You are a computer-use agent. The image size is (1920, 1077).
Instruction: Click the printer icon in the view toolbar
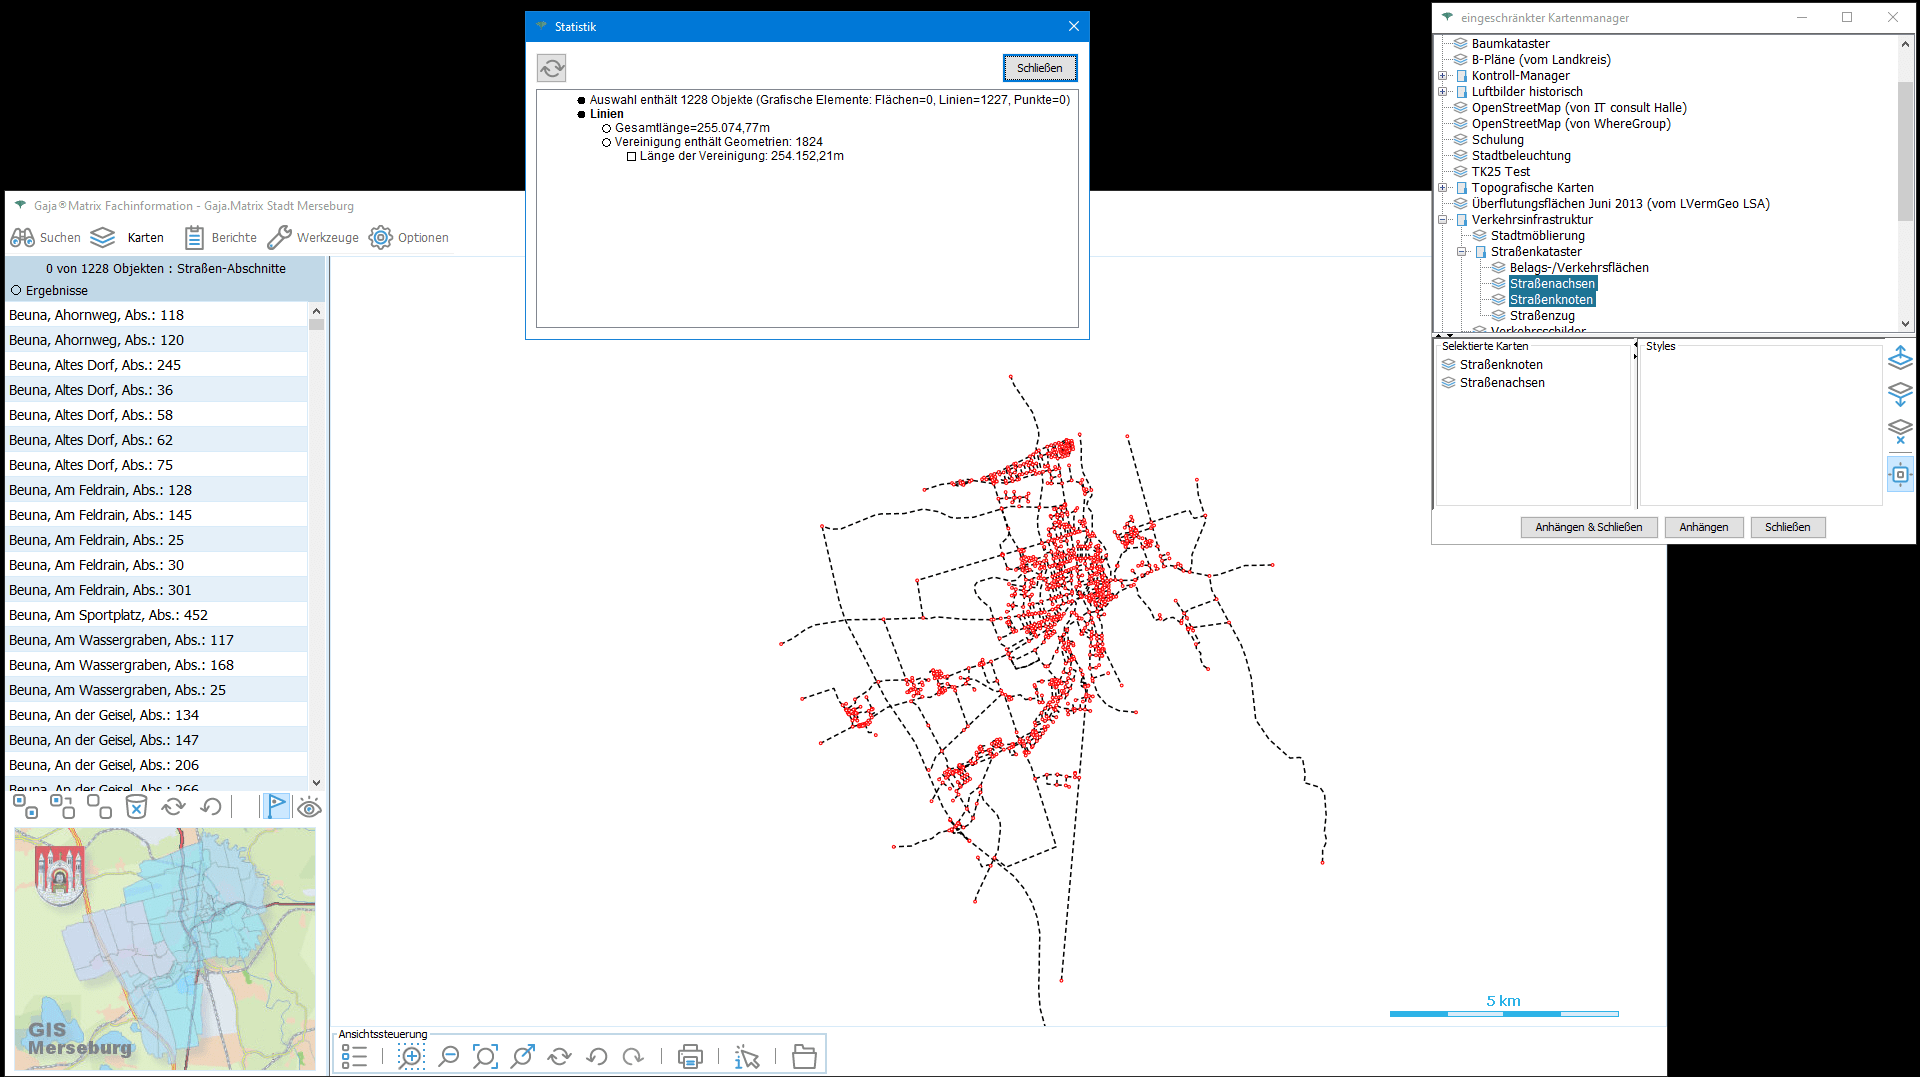[x=690, y=1056]
